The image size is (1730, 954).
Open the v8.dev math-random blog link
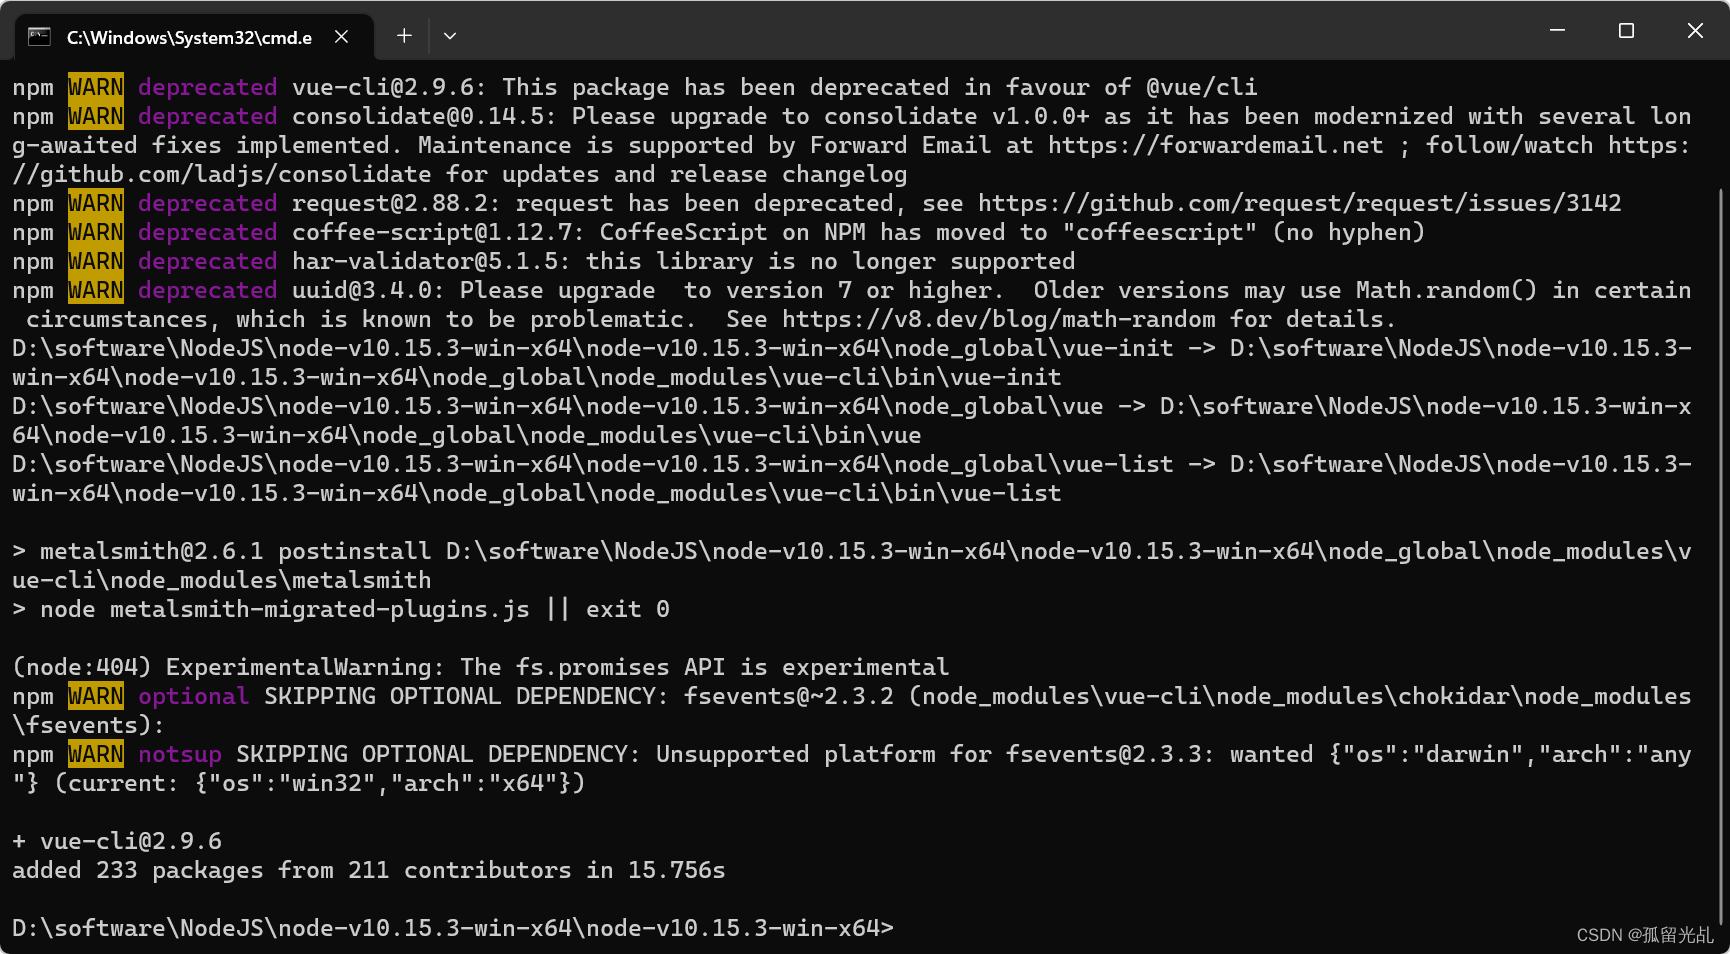tap(999, 320)
